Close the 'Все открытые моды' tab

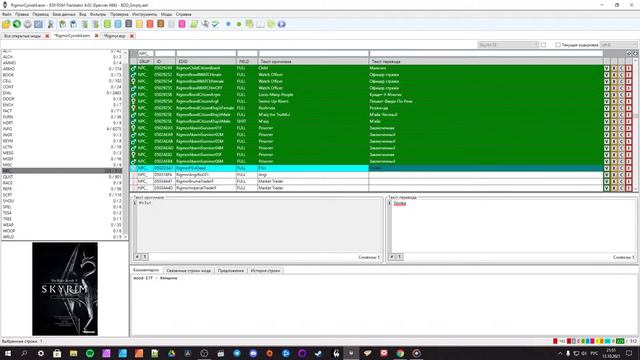click(47, 36)
